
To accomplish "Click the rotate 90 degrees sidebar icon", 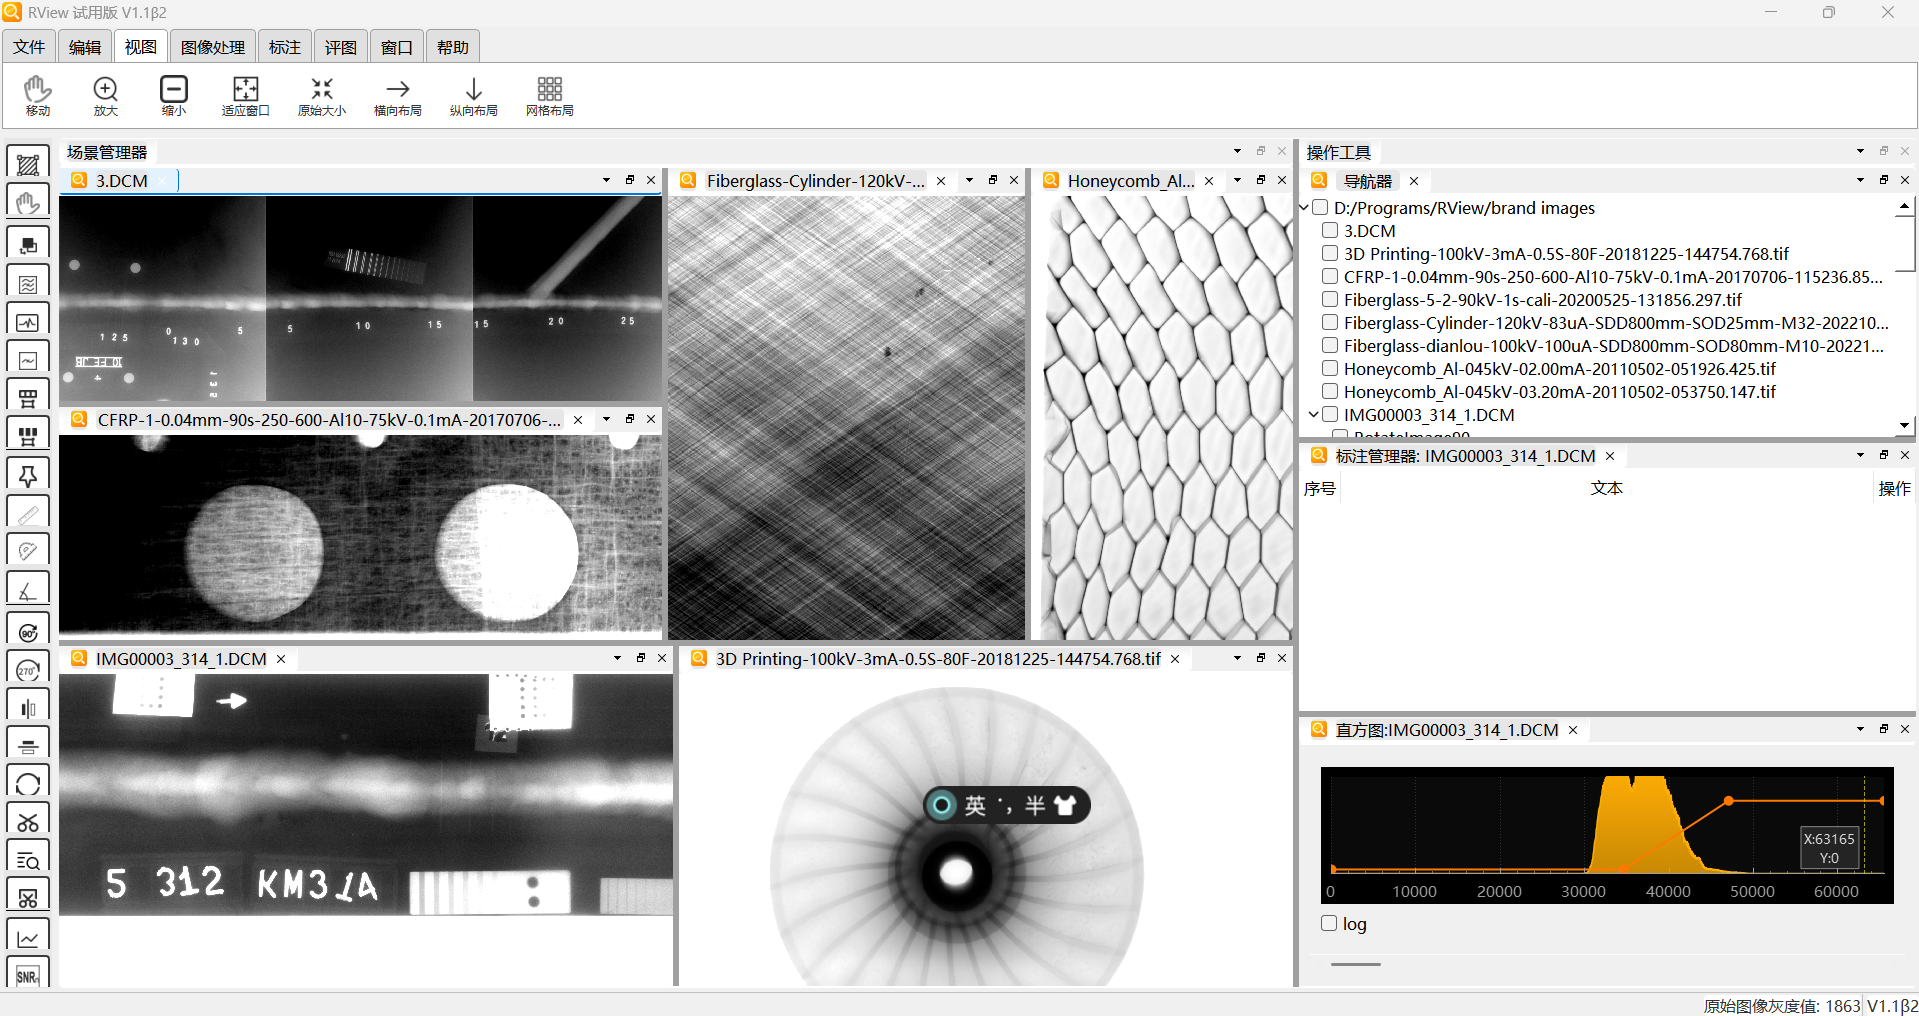I will tap(28, 632).
